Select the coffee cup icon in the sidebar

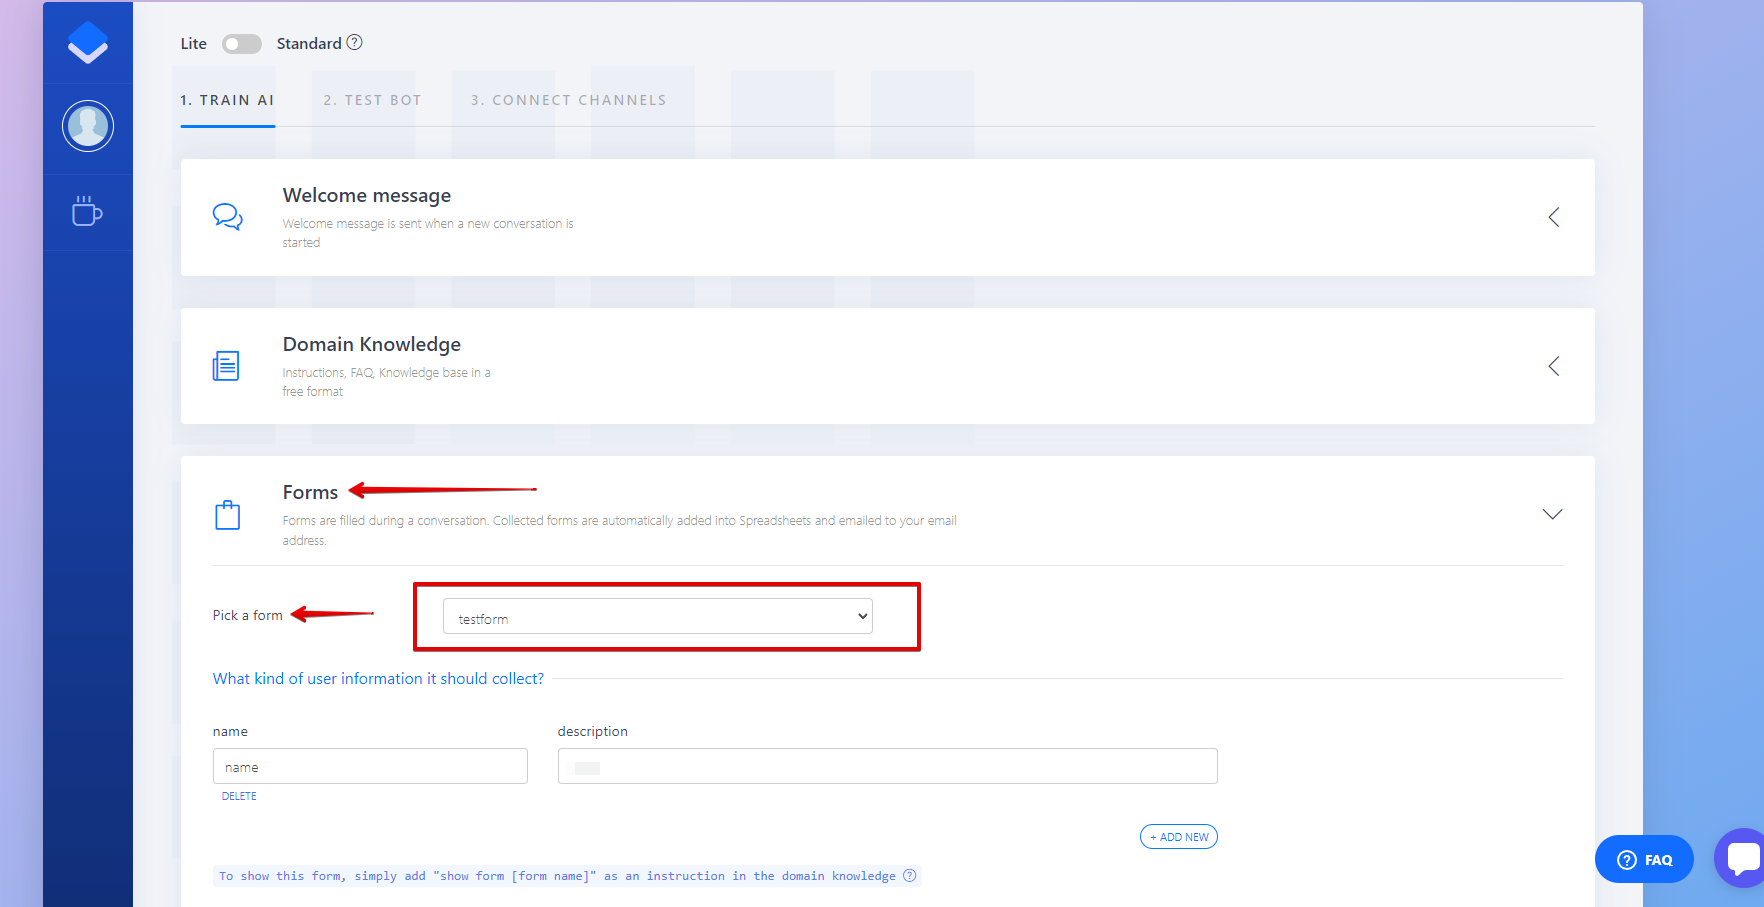point(88,212)
